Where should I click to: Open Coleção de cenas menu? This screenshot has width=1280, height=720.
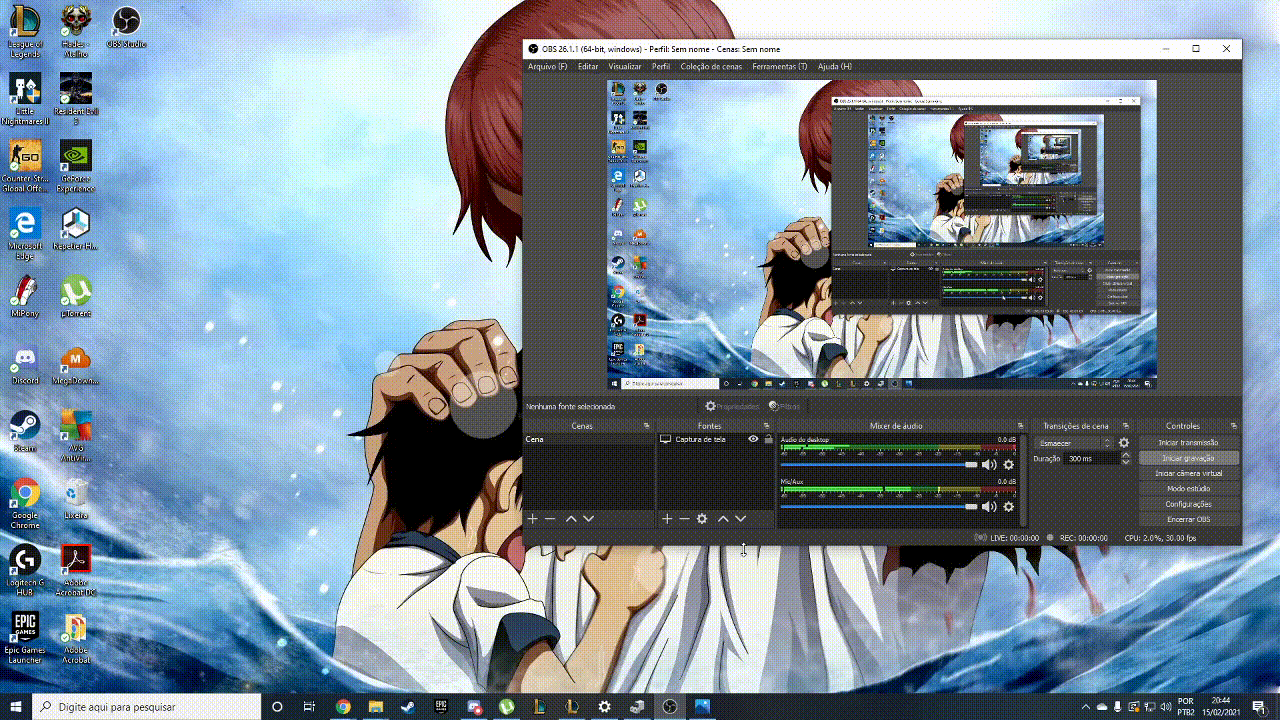(711, 67)
